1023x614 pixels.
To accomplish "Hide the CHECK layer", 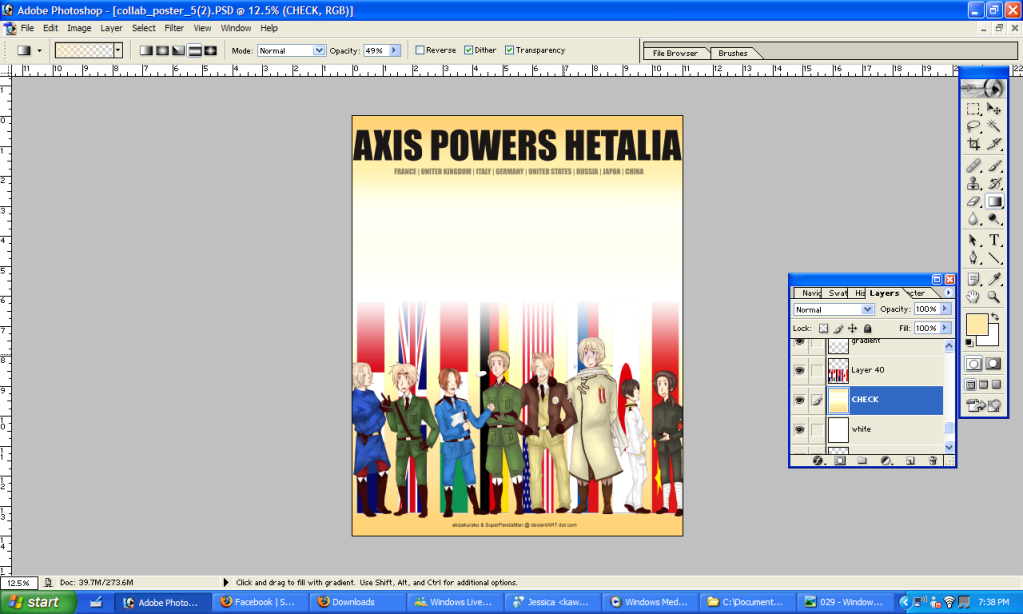I will (799, 400).
